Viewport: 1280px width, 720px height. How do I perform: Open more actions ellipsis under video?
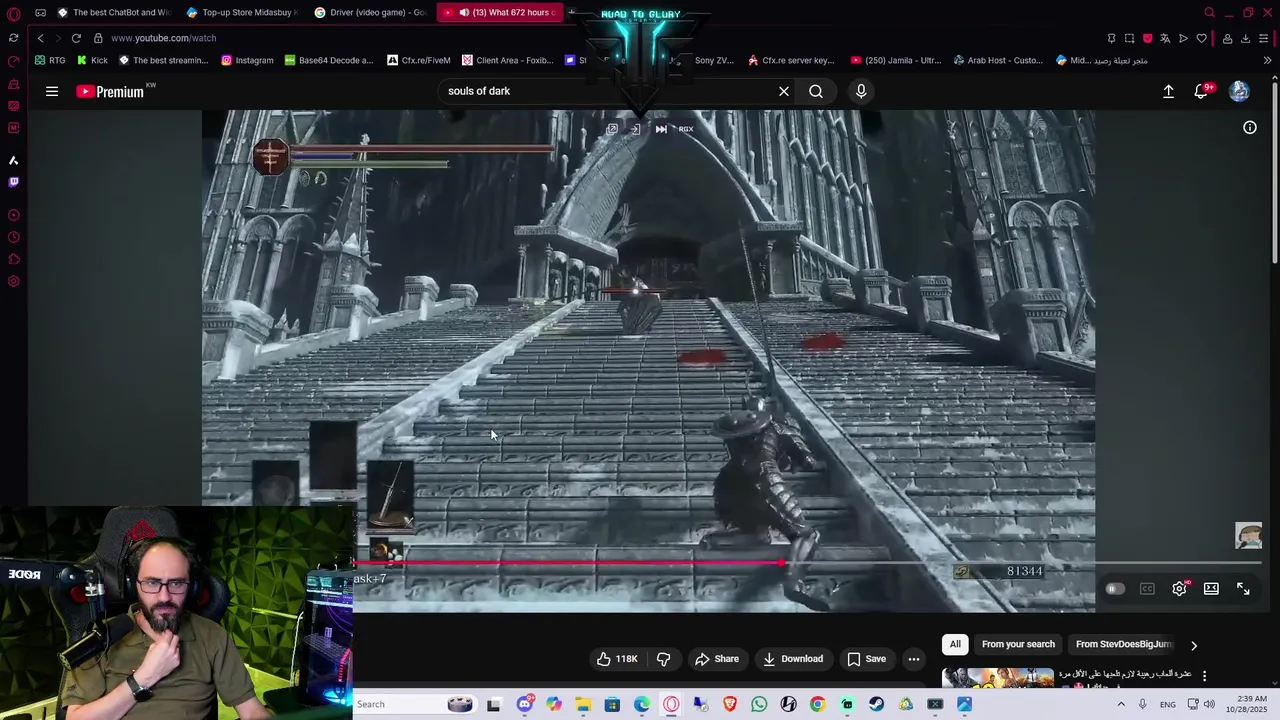coord(913,659)
